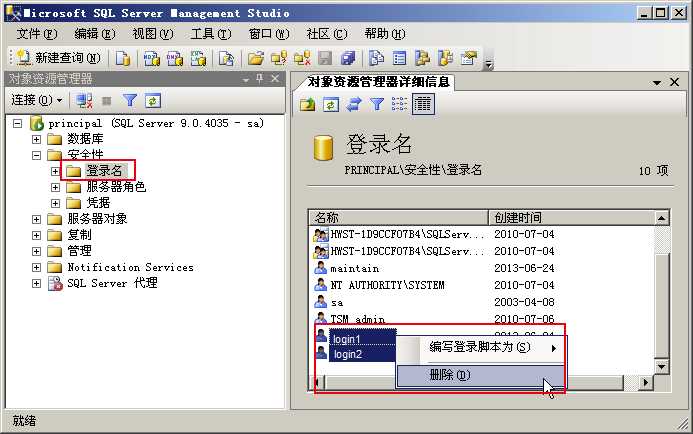Viewport: 693px width, 434px height.
Task: Click the Filter funnel in details pane toolbar
Action: pyautogui.click(x=377, y=104)
